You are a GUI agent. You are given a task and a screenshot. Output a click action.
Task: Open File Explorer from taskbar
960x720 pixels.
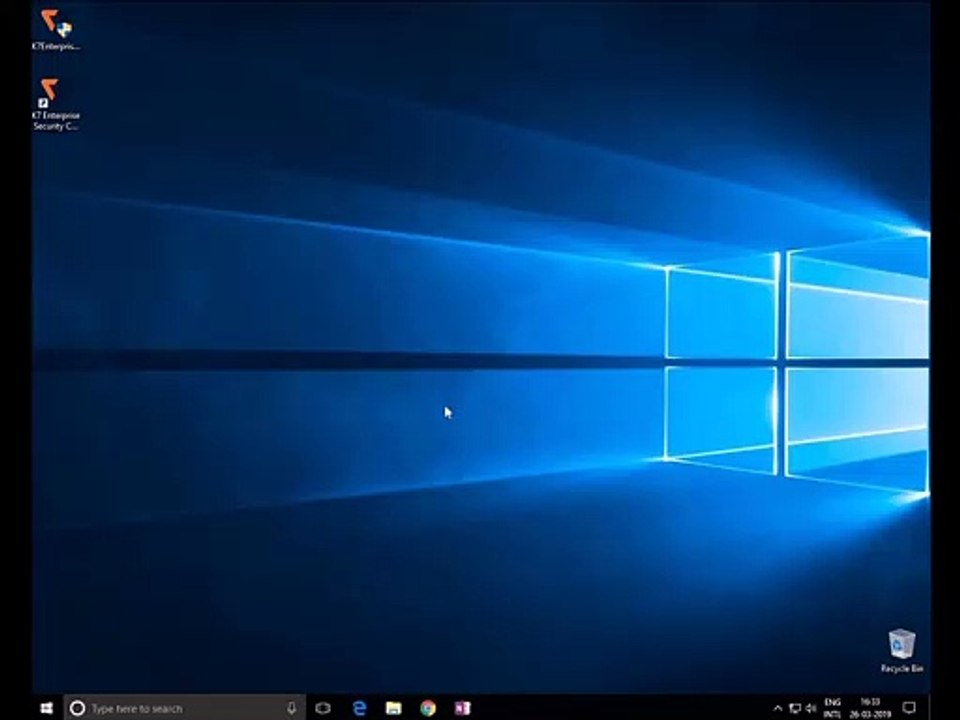pos(393,708)
